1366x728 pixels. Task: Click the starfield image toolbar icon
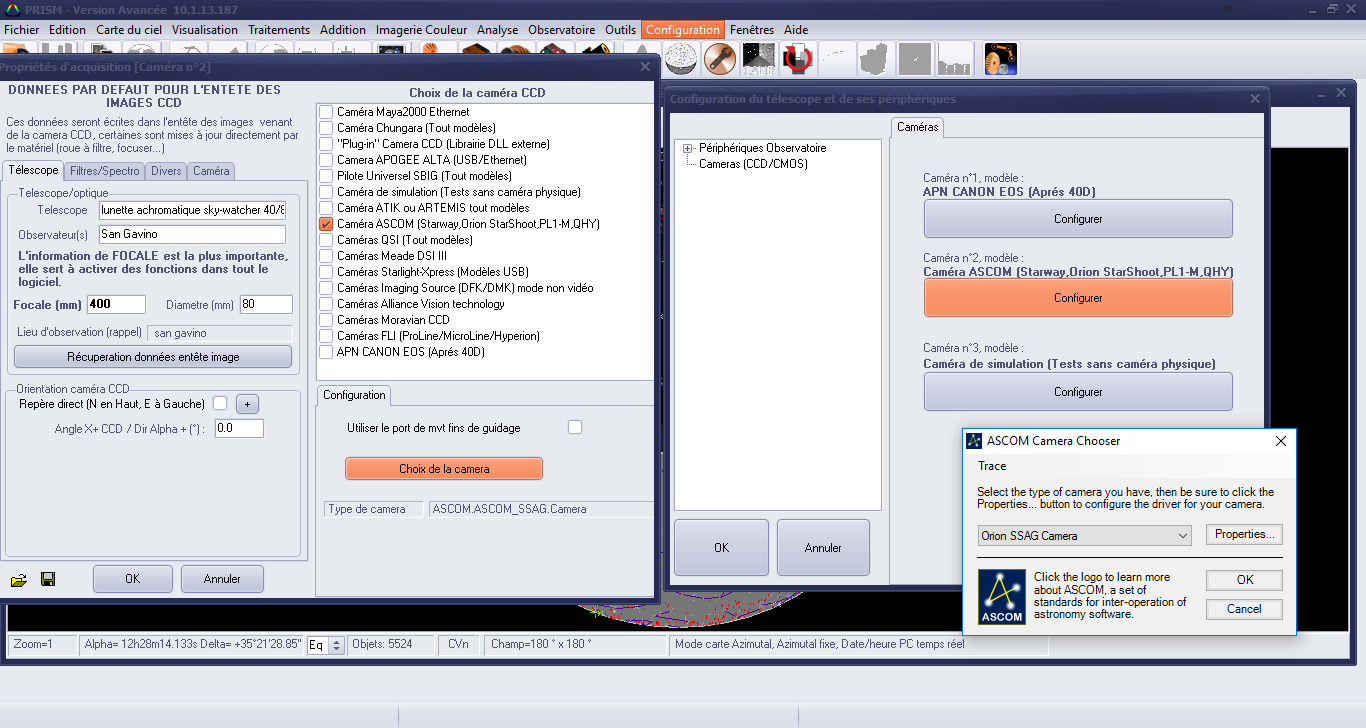coord(758,60)
